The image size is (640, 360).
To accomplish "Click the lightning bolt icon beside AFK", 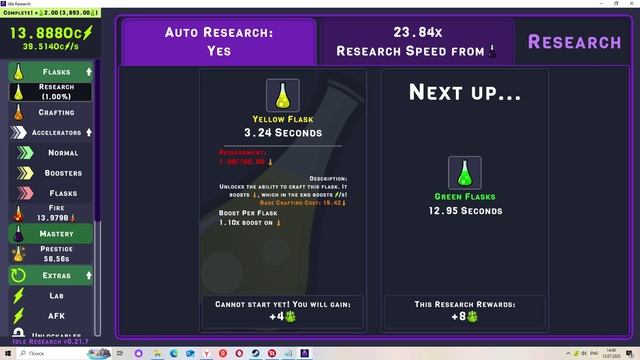I will point(18,316).
